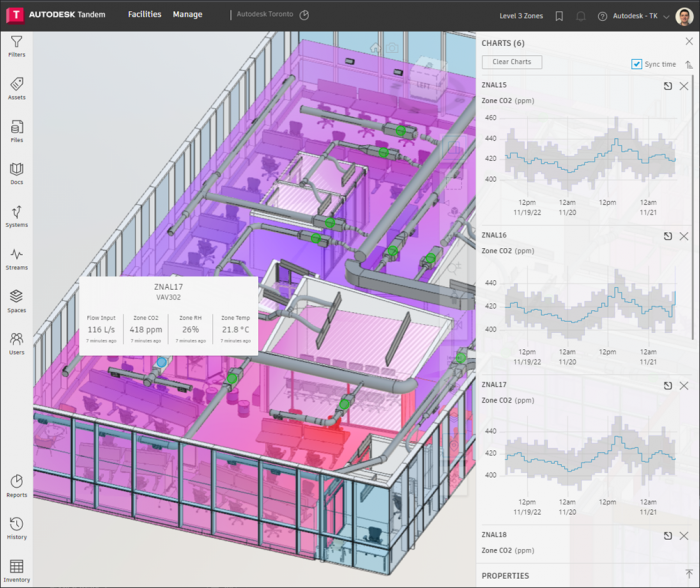Open the Assets sidebar icon
Image resolution: width=700 pixels, height=588 pixels.
pos(17,88)
